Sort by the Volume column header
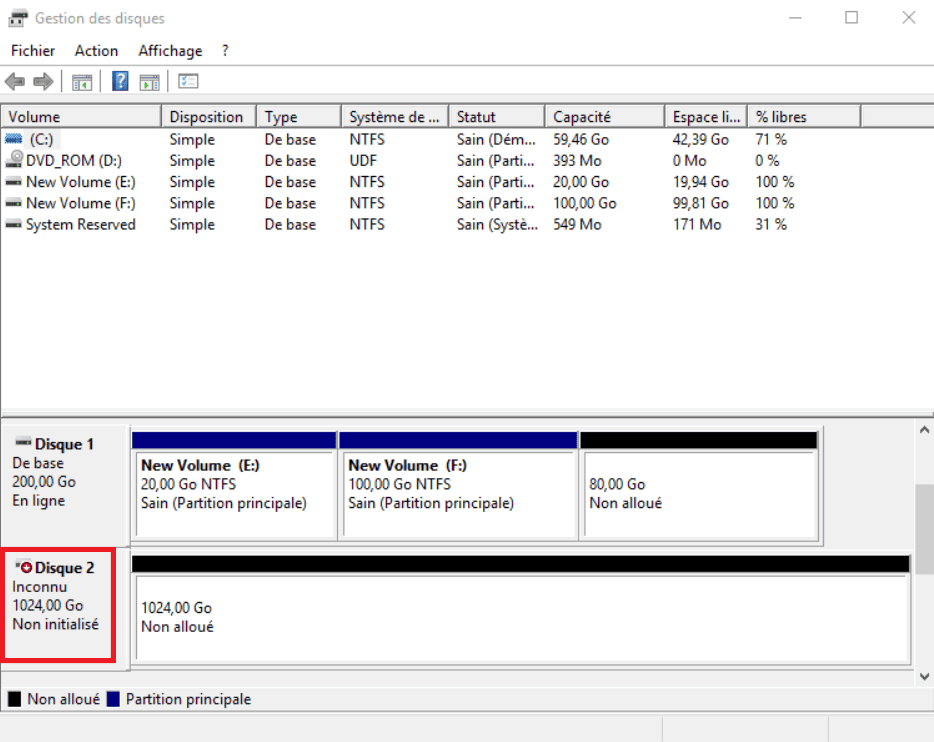Image resolution: width=934 pixels, height=742 pixels. pyautogui.click(x=82, y=117)
